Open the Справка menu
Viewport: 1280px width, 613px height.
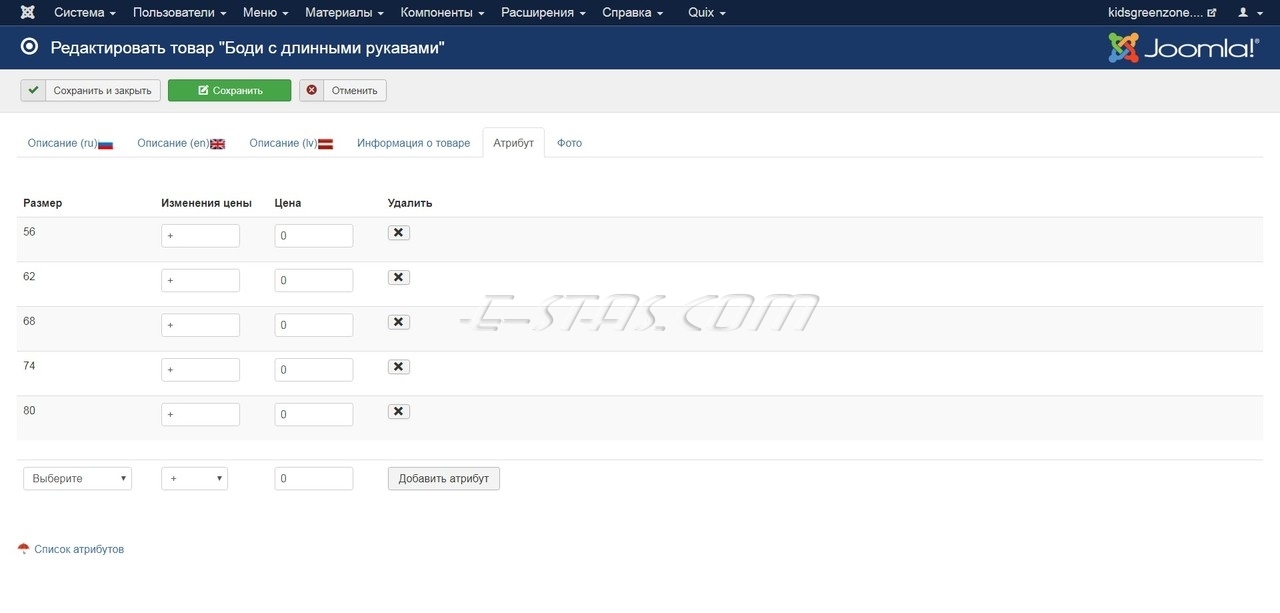(632, 12)
